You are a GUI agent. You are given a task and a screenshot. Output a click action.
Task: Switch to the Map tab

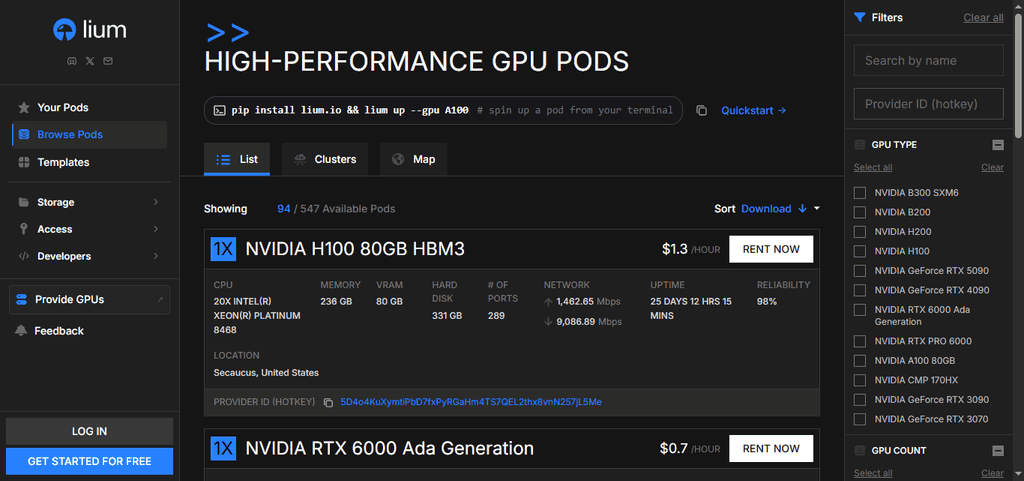pos(413,159)
